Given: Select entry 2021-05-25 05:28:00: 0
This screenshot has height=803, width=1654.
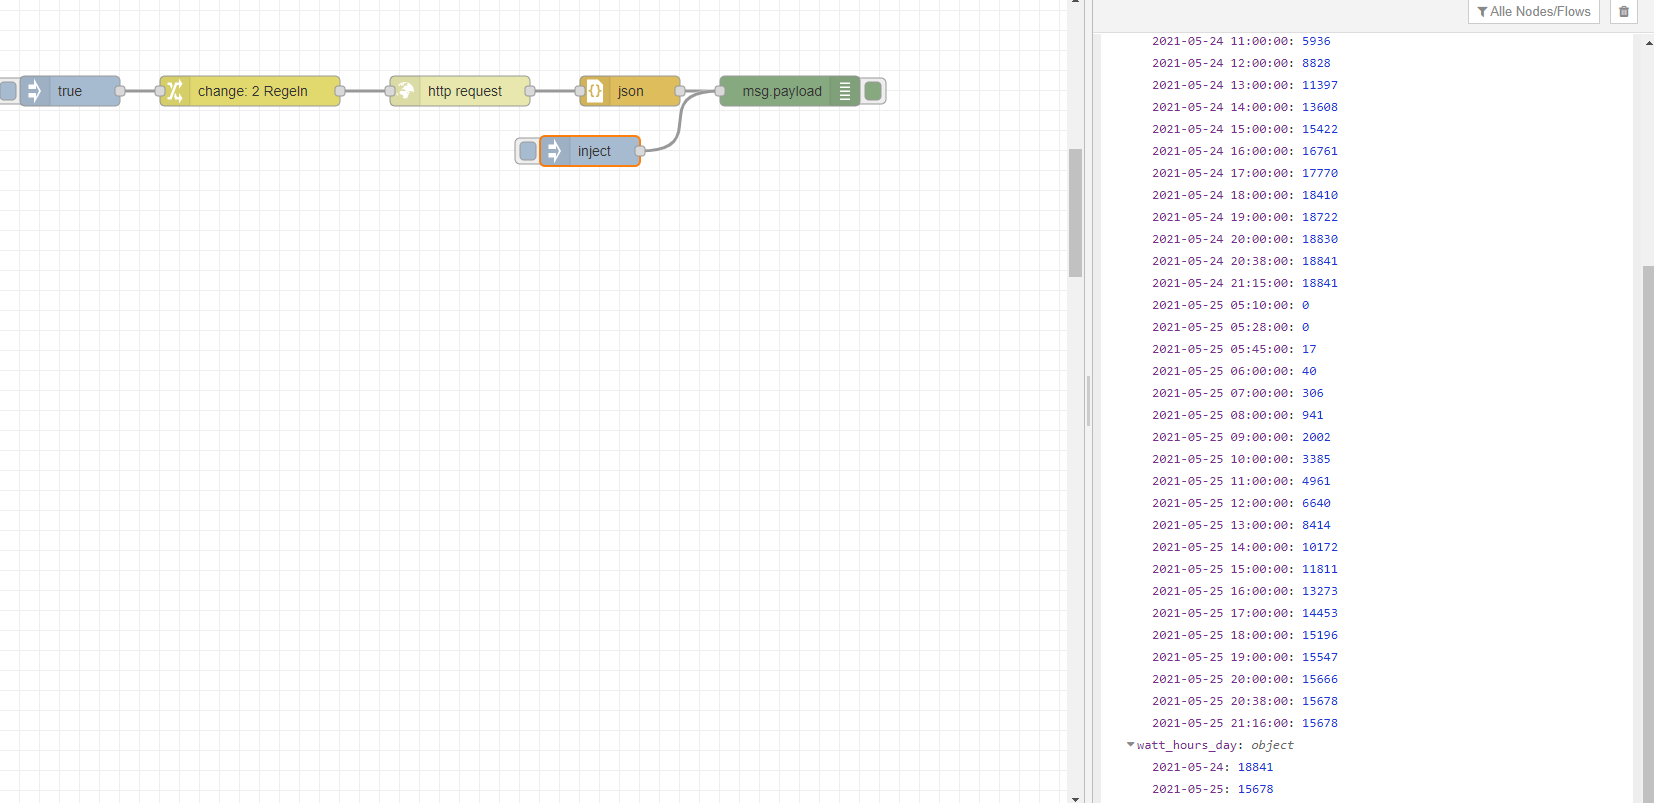Looking at the screenshot, I should click(x=1231, y=327).
